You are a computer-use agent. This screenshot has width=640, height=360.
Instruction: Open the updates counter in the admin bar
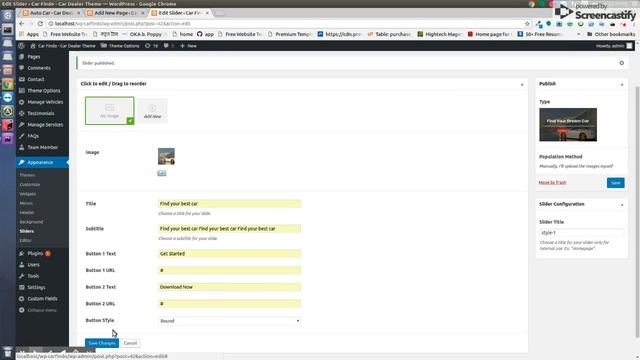151,46
